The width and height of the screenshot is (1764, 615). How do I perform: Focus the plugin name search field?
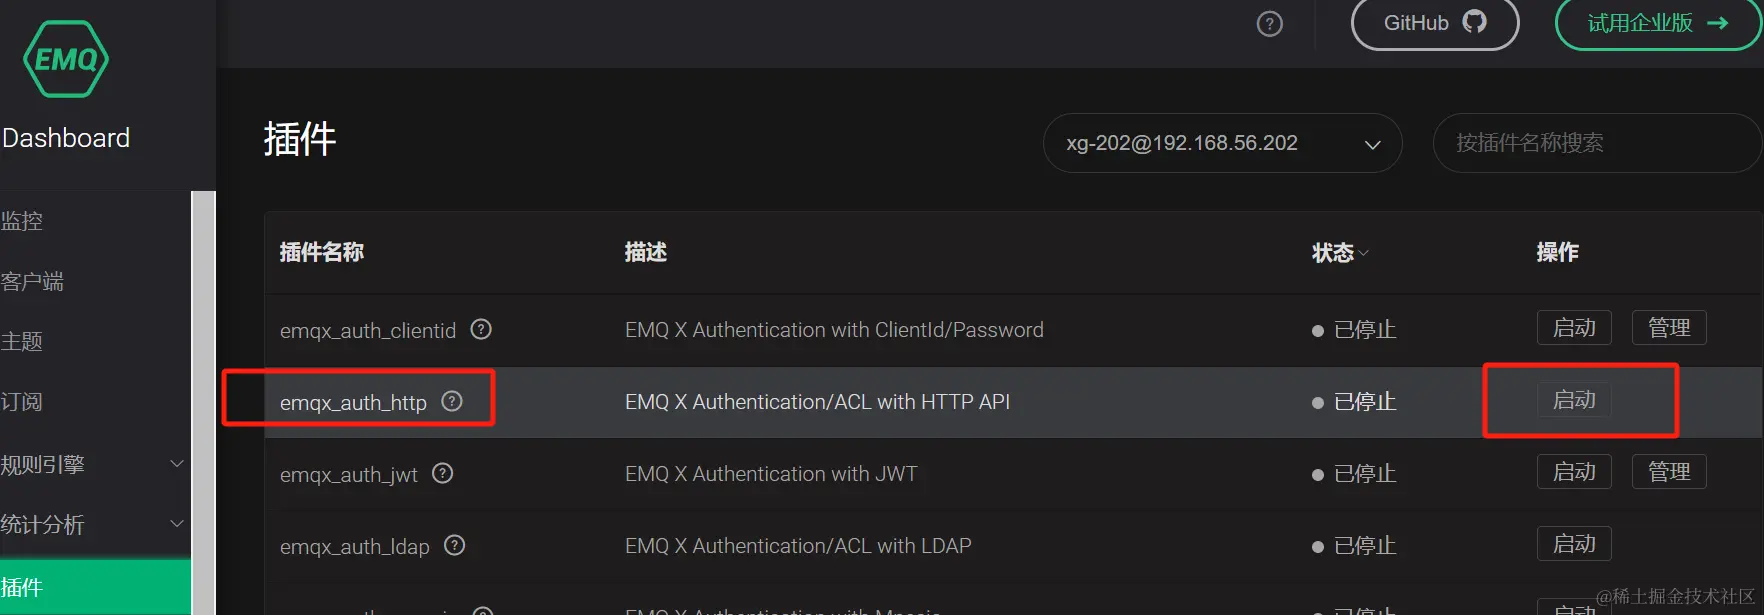[1595, 143]
